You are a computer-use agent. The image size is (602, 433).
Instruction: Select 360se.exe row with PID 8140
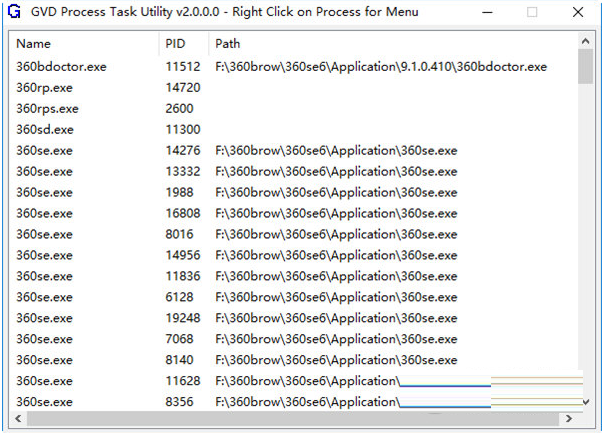[293, 360]
